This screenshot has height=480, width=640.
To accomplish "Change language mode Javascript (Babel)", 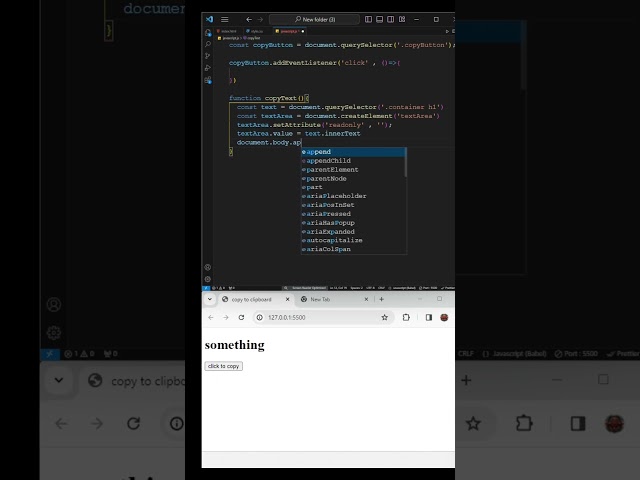I will [402, 288].
